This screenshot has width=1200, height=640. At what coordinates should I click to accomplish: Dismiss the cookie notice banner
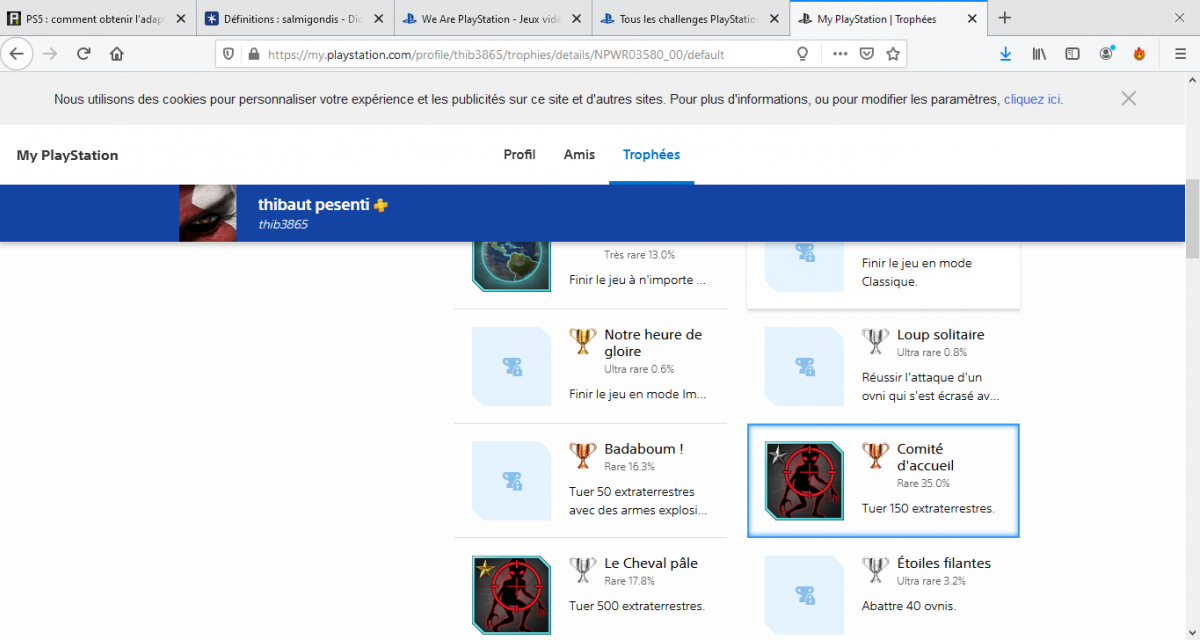pyautogui.click(x=1129, y=98)
